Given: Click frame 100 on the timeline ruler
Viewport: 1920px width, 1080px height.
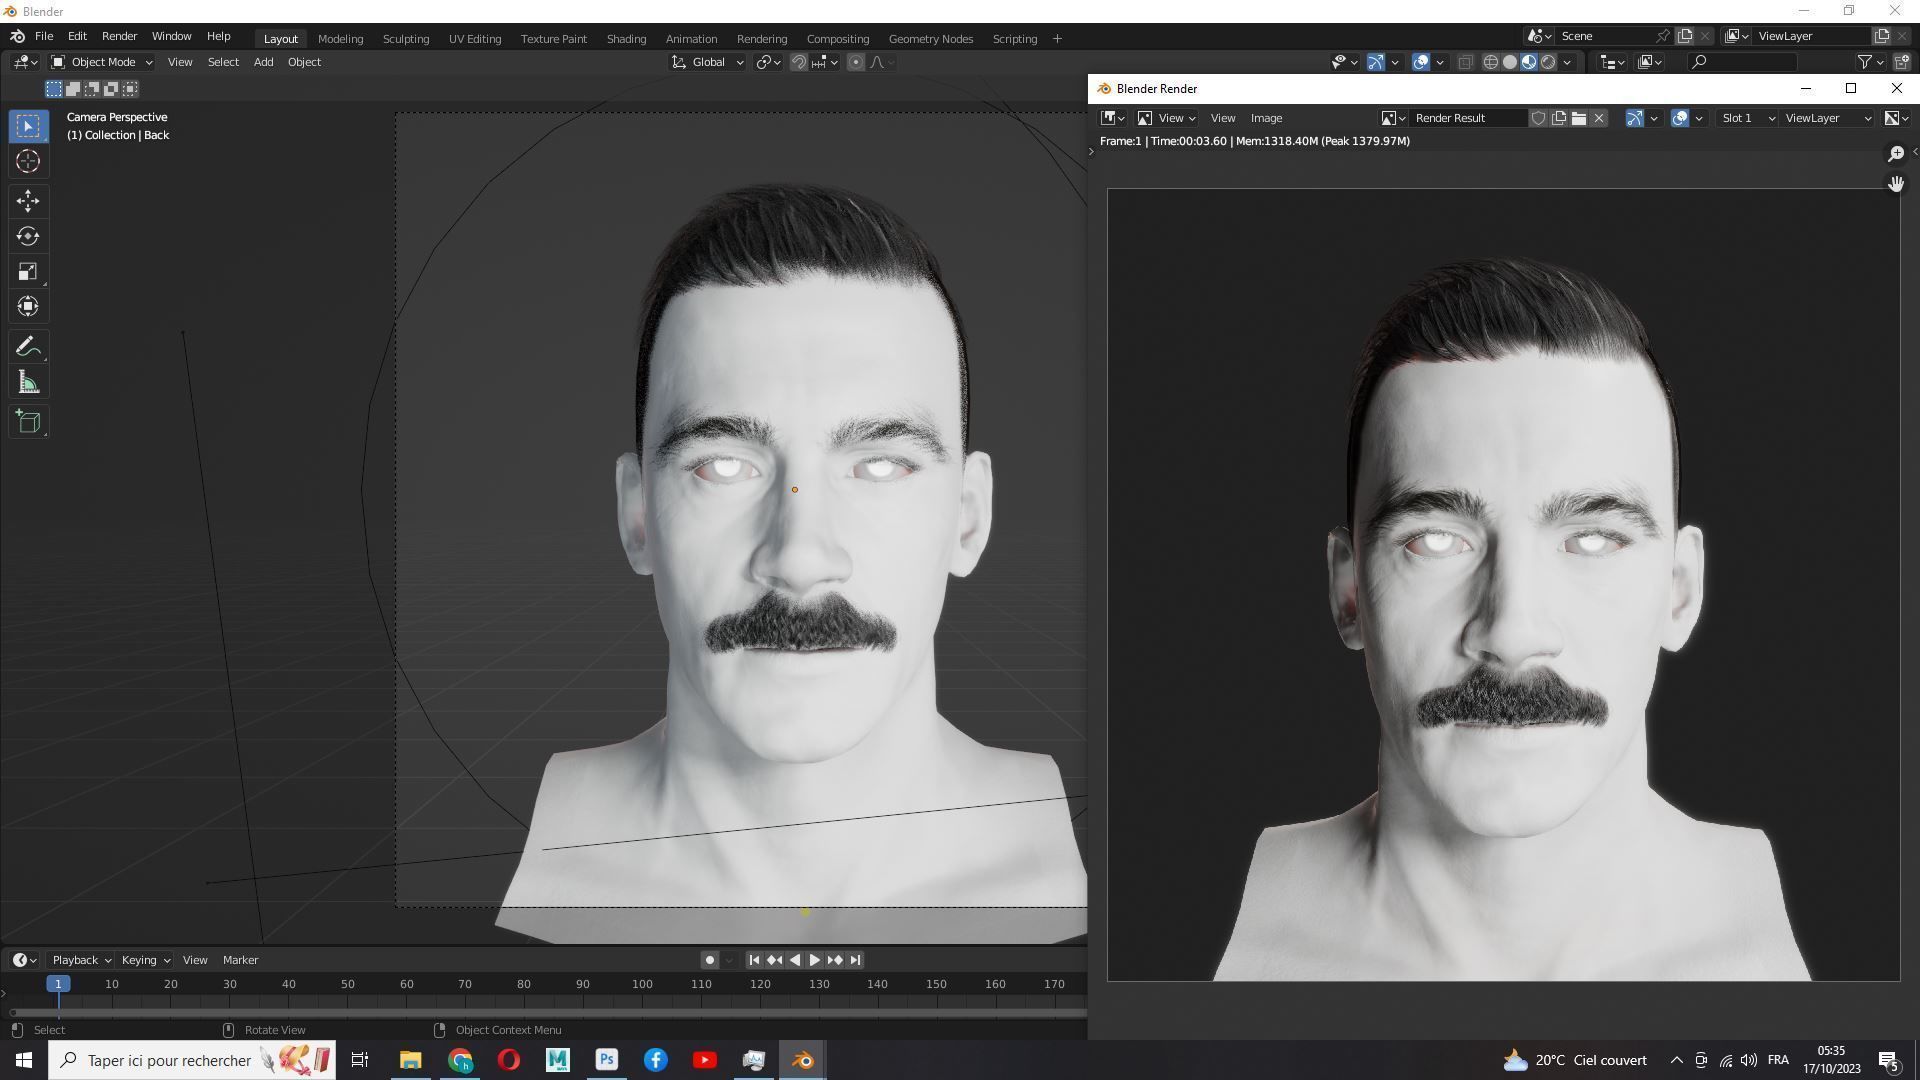Looking at the screenshot, I should coord(642,984).
